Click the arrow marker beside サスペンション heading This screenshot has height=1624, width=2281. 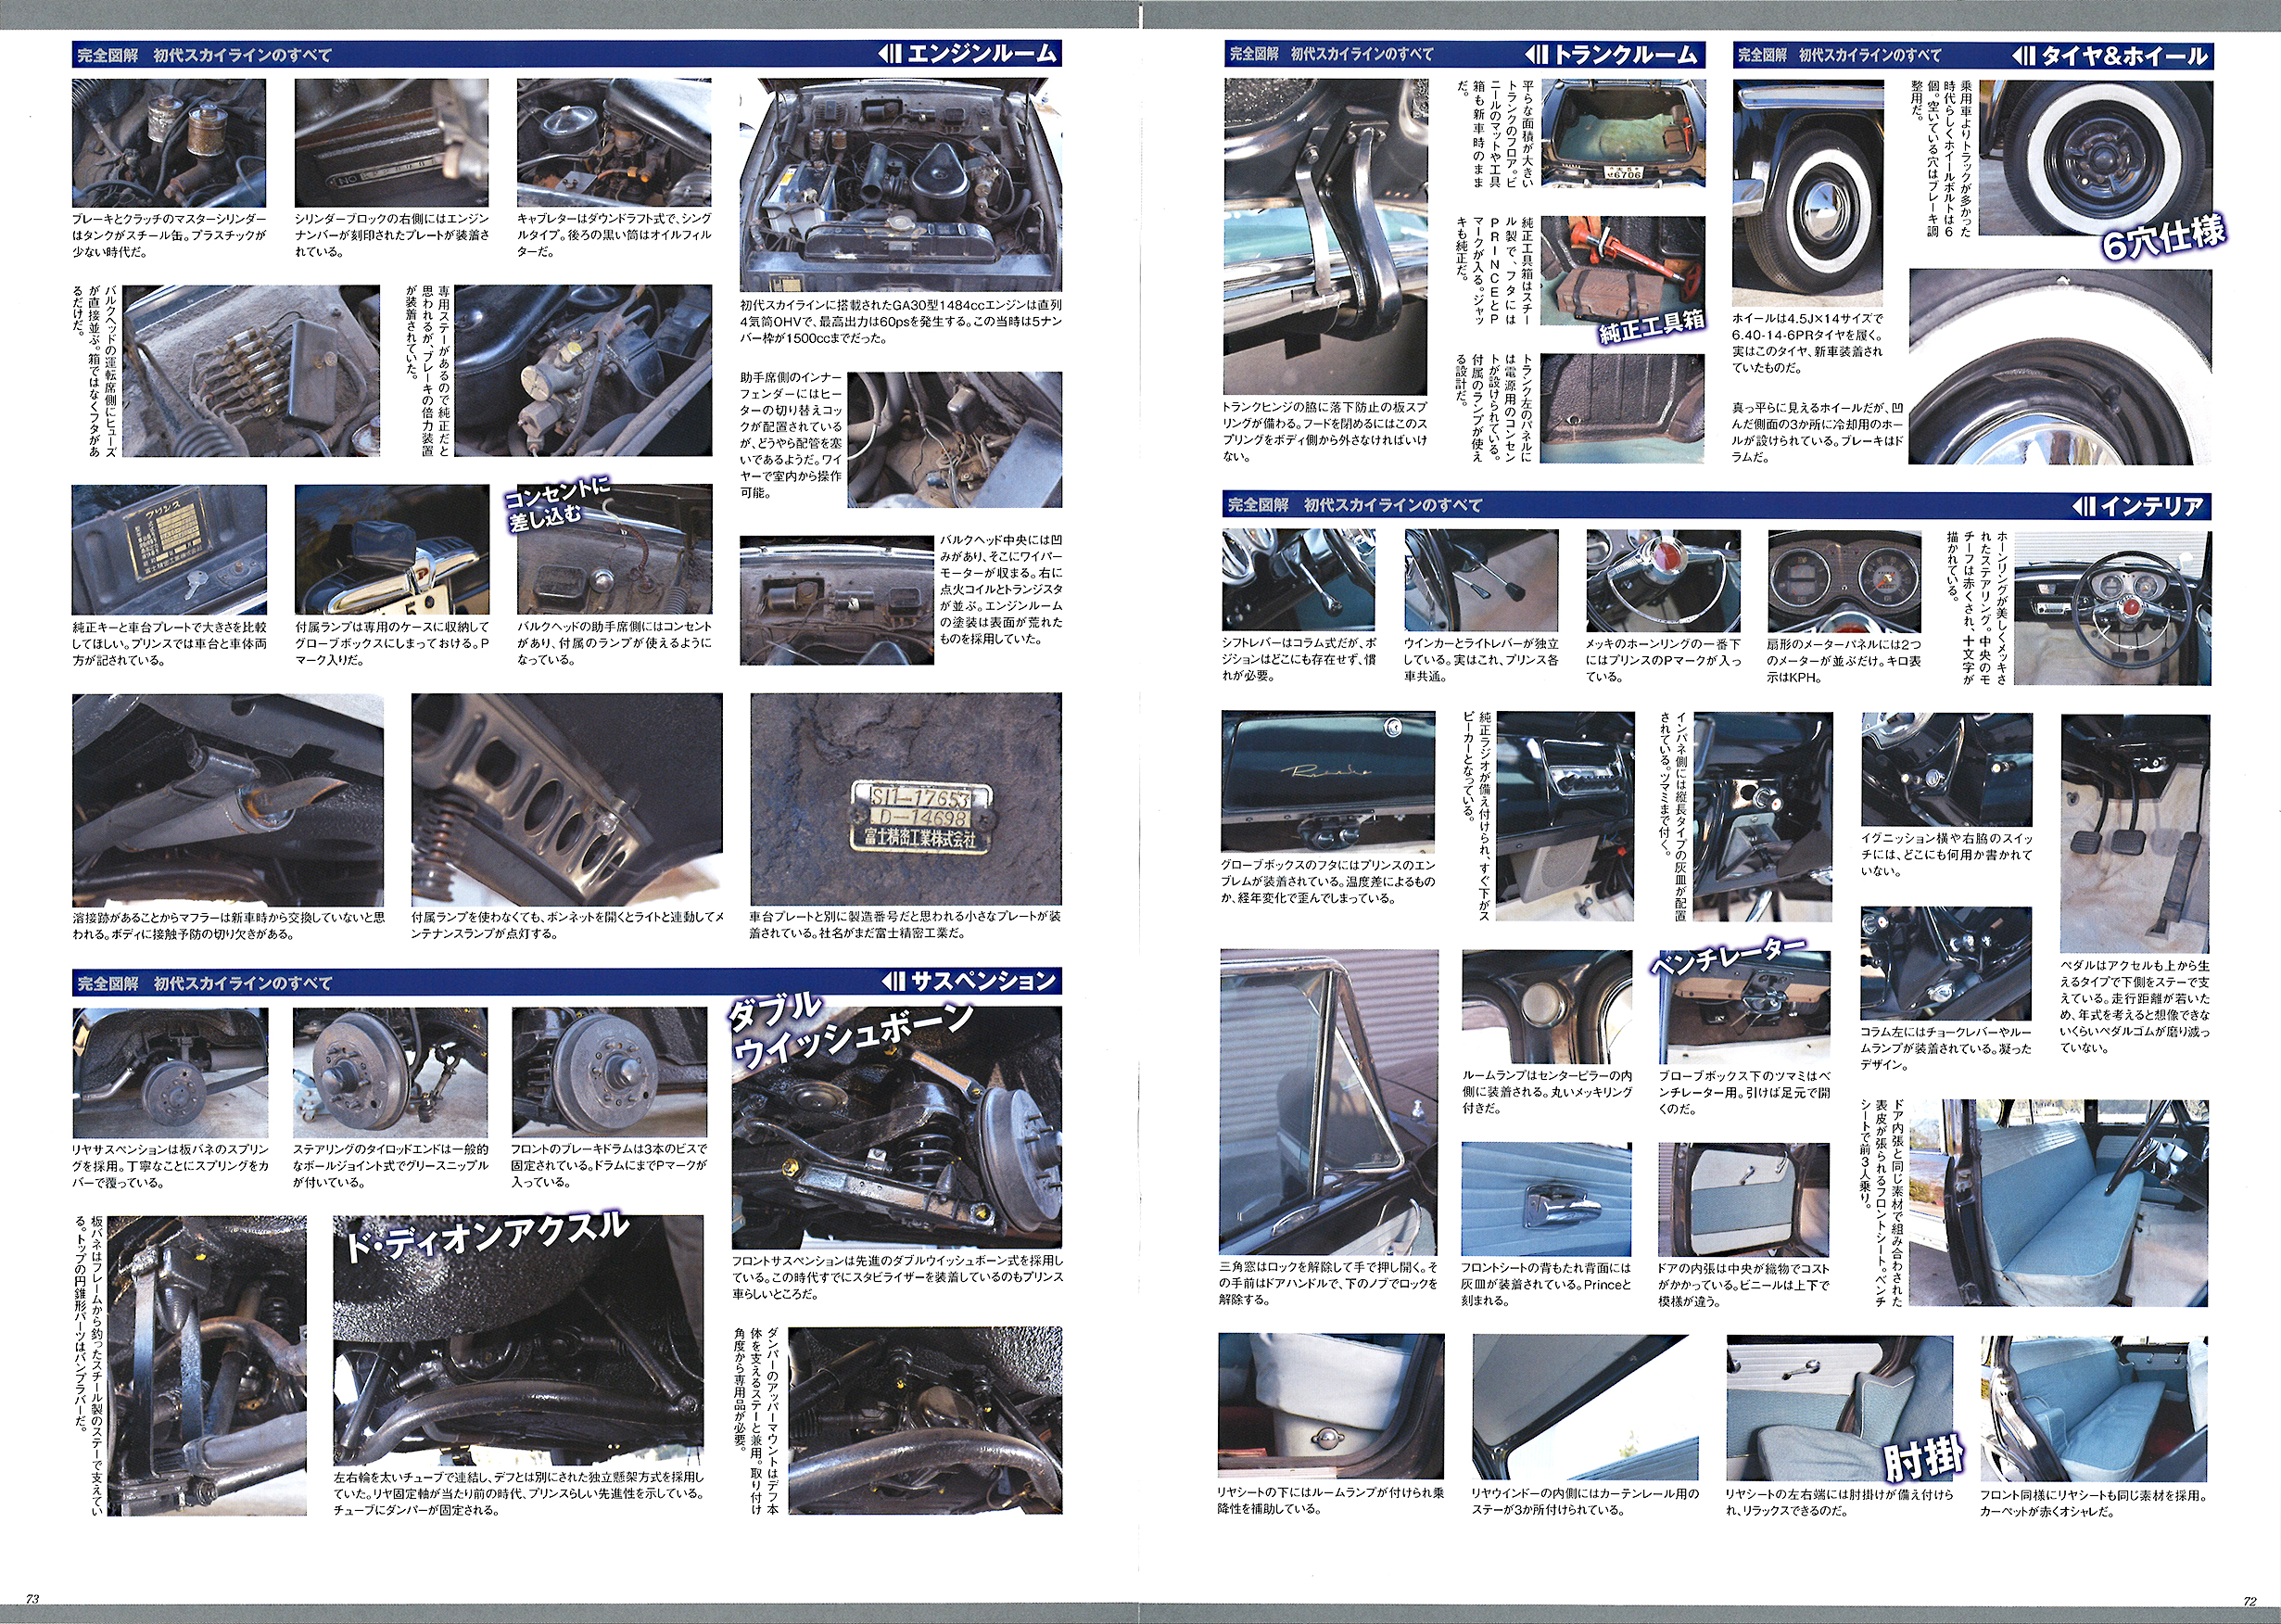tap(894, 981)
